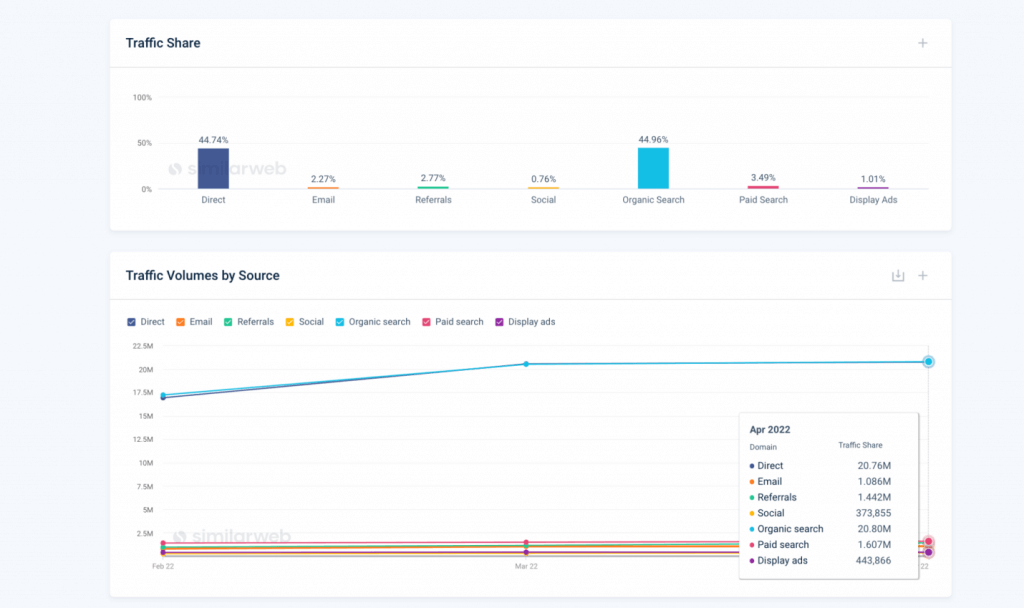Click the plus icon beside the download icon
Screen dimensions: 1024x608
[922, 275]
